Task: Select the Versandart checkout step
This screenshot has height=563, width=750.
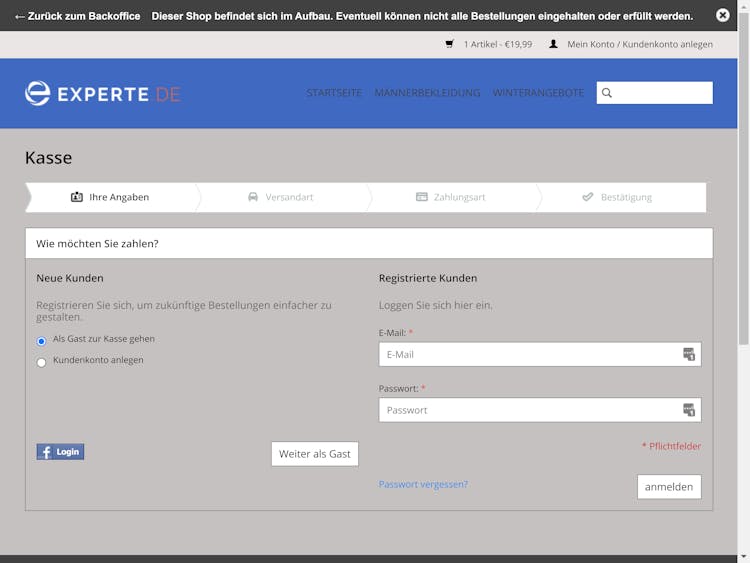Action: (x=281, y=197)
